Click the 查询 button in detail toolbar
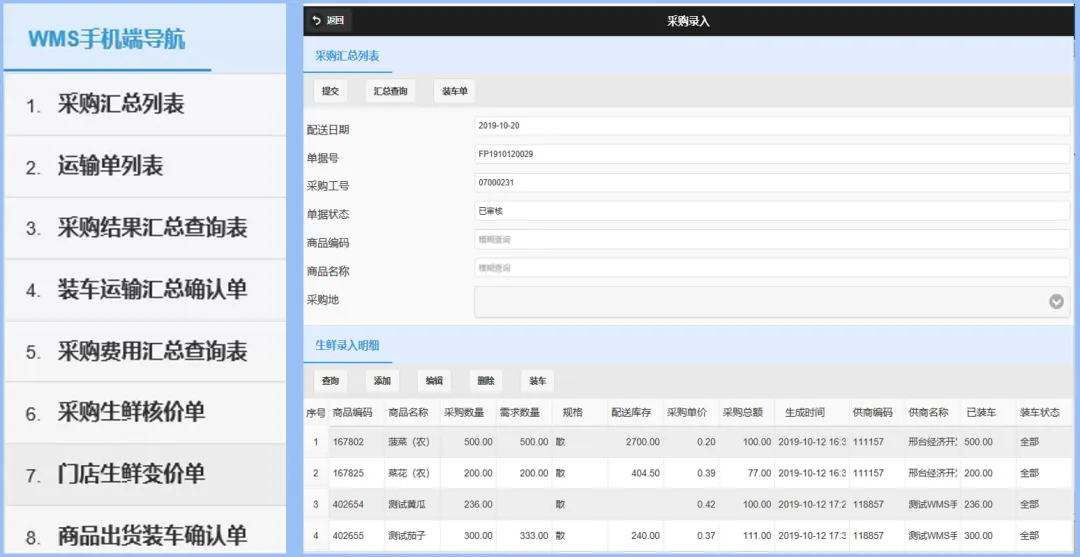1080x557 pixels. (331, 381)
